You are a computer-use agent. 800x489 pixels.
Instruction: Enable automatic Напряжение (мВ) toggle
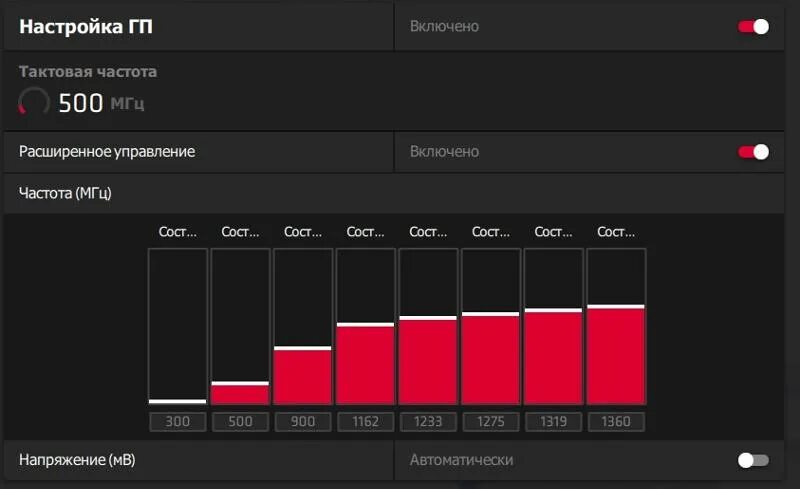click(753, 460)
